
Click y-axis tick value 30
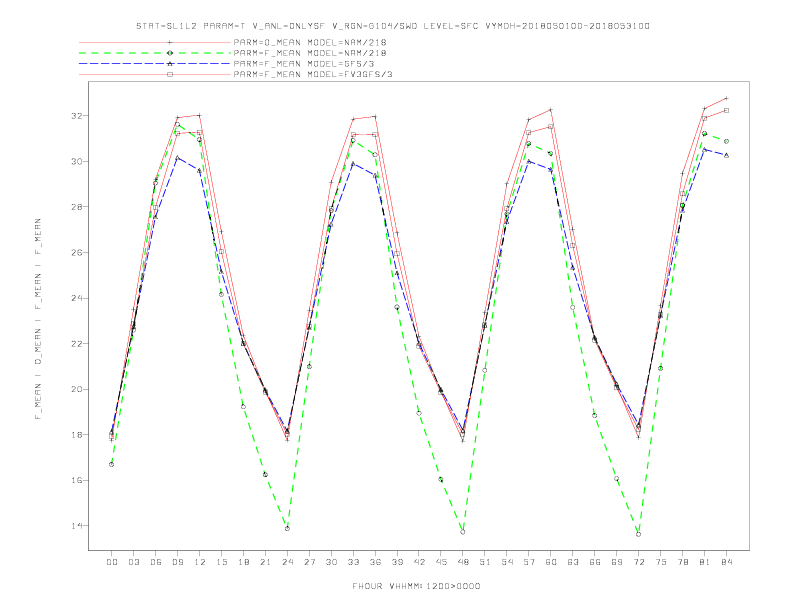[x=76, y=162]
